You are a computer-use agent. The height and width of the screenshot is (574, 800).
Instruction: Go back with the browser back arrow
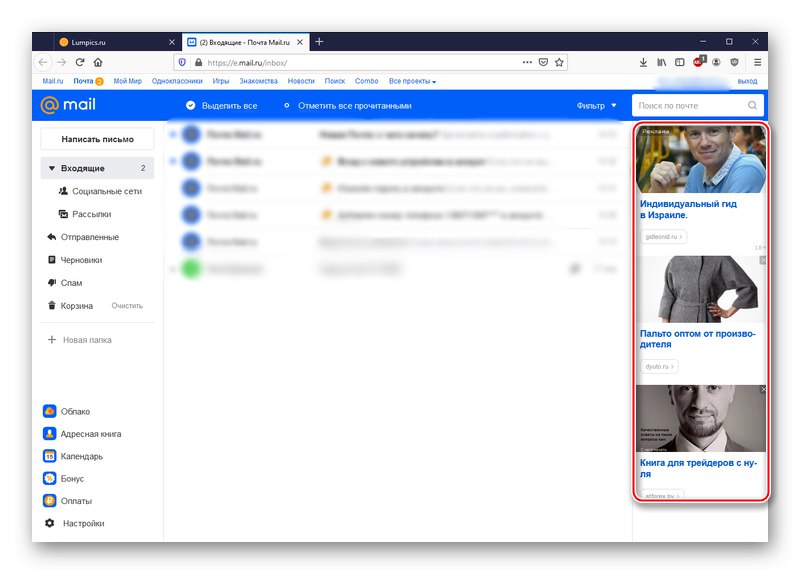pyautogui.click(x=43, y=62)
